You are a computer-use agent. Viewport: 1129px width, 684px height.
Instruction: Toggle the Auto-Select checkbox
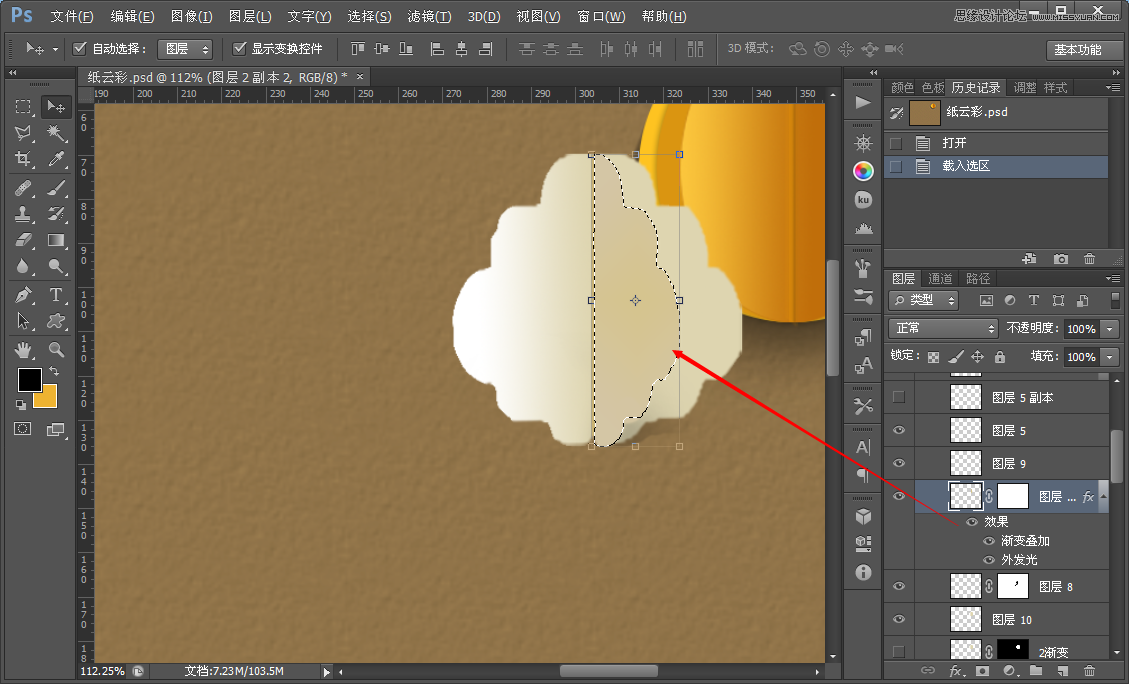(80, 48)
